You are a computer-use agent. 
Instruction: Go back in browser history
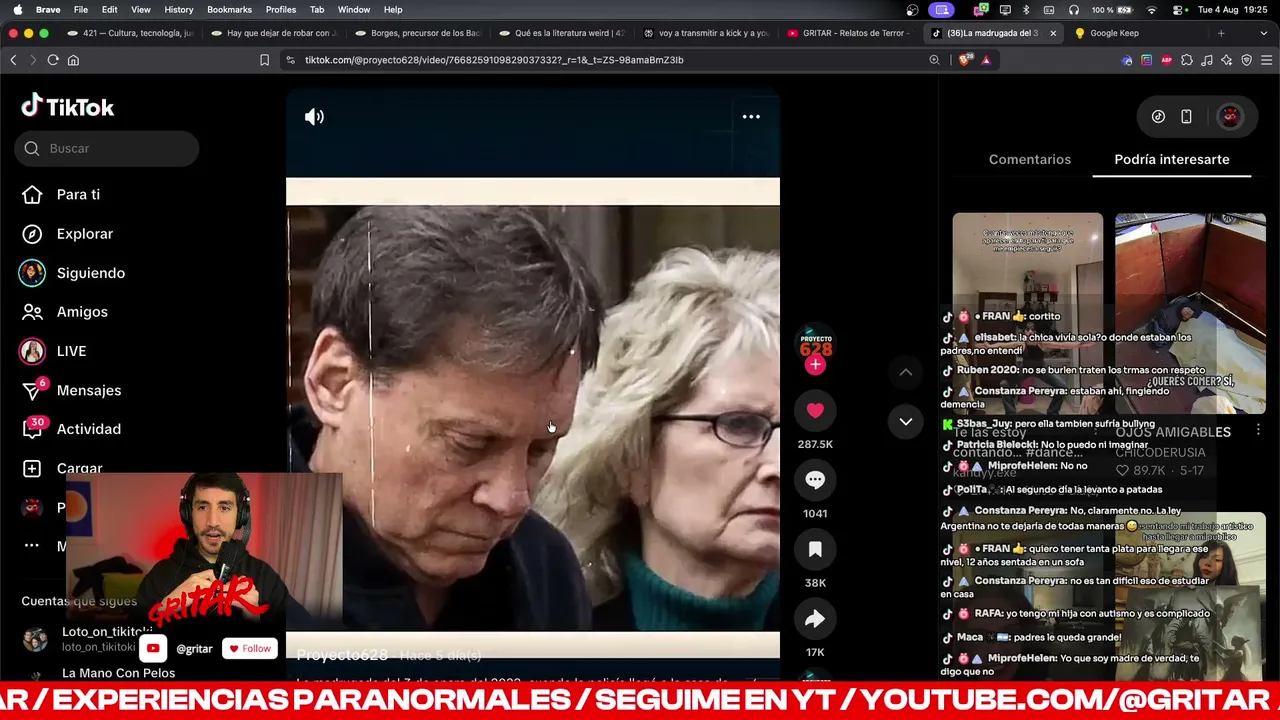tap(13, 60)
